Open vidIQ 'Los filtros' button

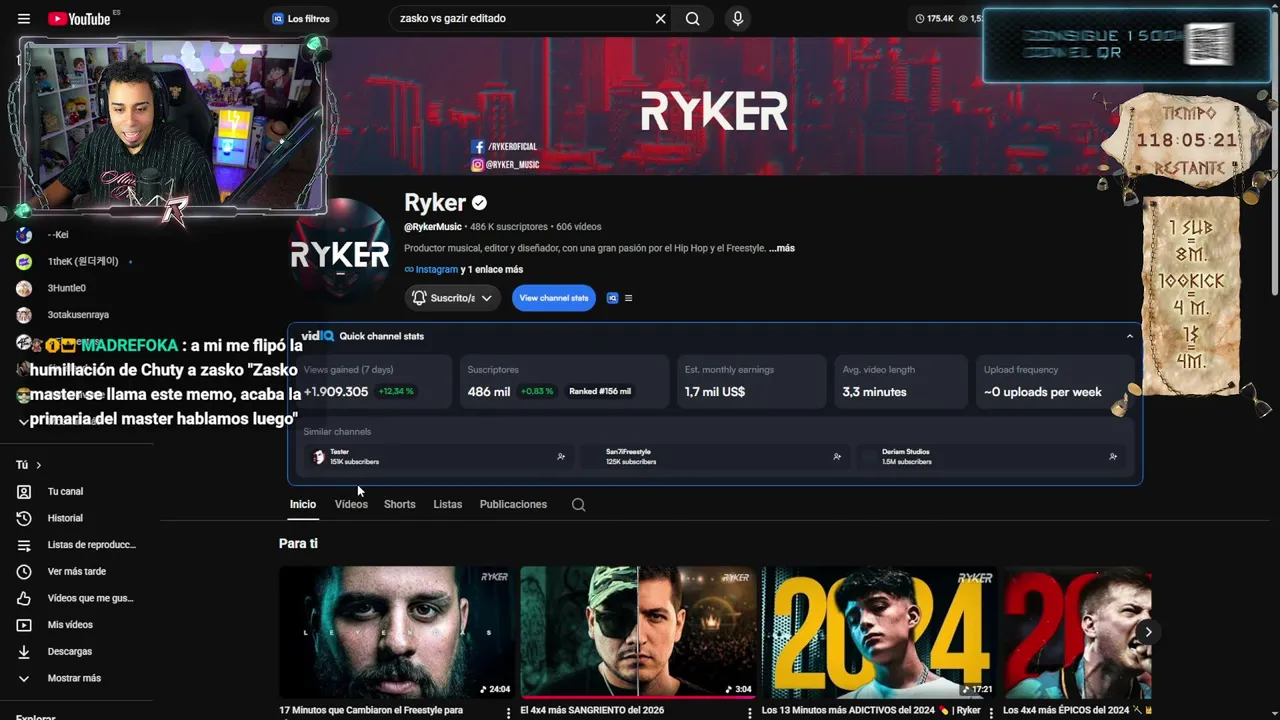300,19
